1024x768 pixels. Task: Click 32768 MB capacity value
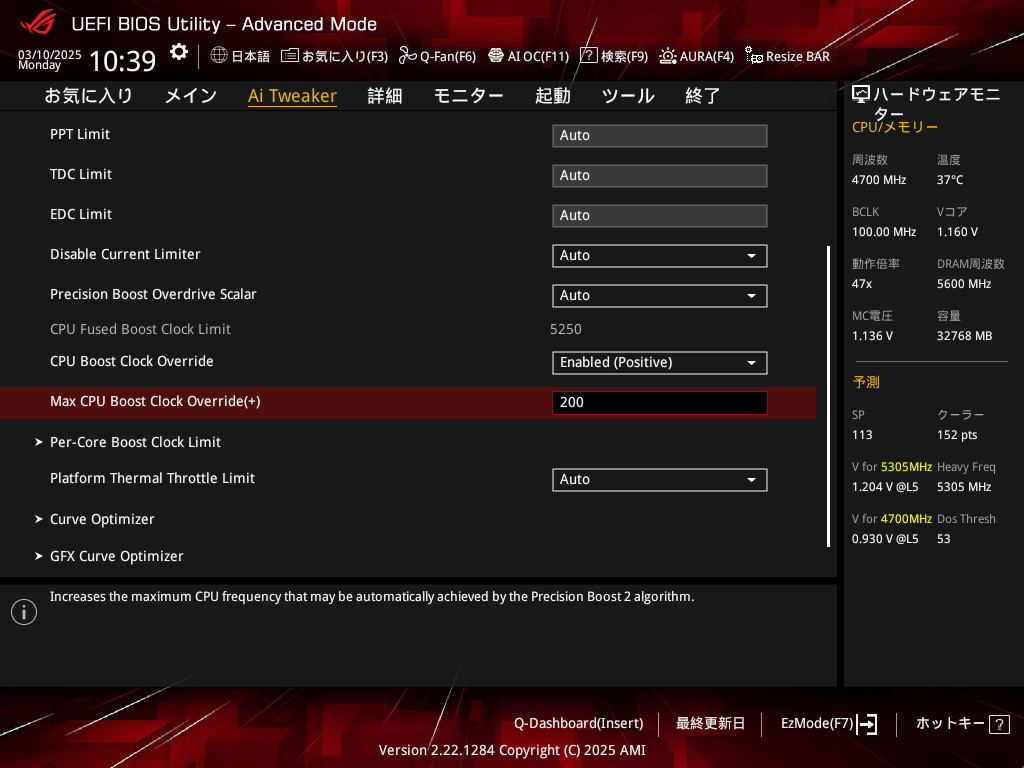pyautogui.click(x=965, y=336)
